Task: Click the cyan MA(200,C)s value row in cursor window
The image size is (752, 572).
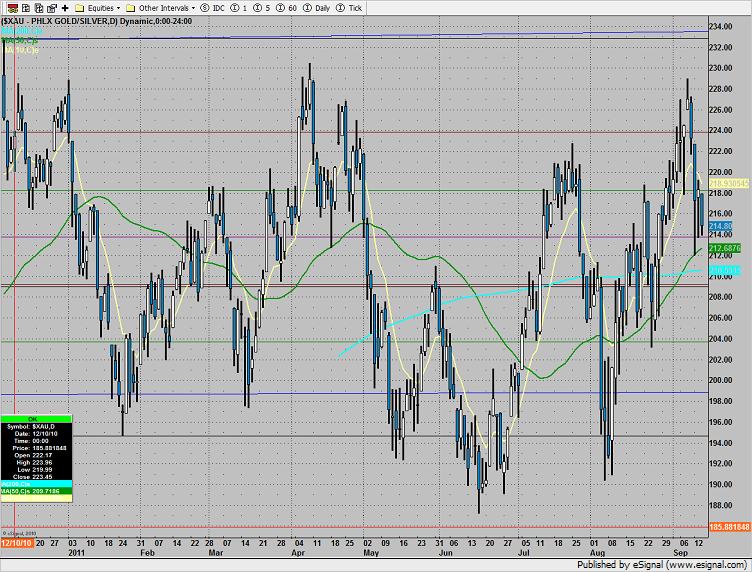Action: (x=36, y=484)
